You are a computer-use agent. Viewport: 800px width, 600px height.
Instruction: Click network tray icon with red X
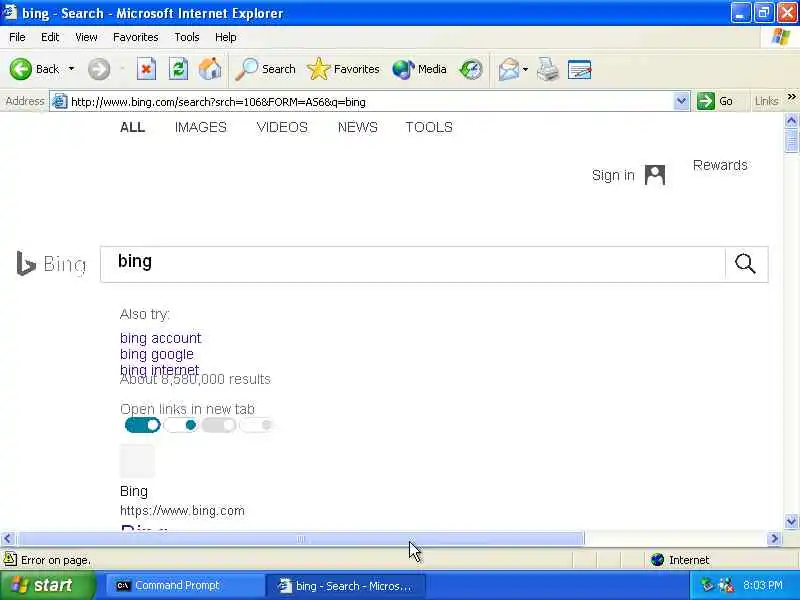click(726, 585)
